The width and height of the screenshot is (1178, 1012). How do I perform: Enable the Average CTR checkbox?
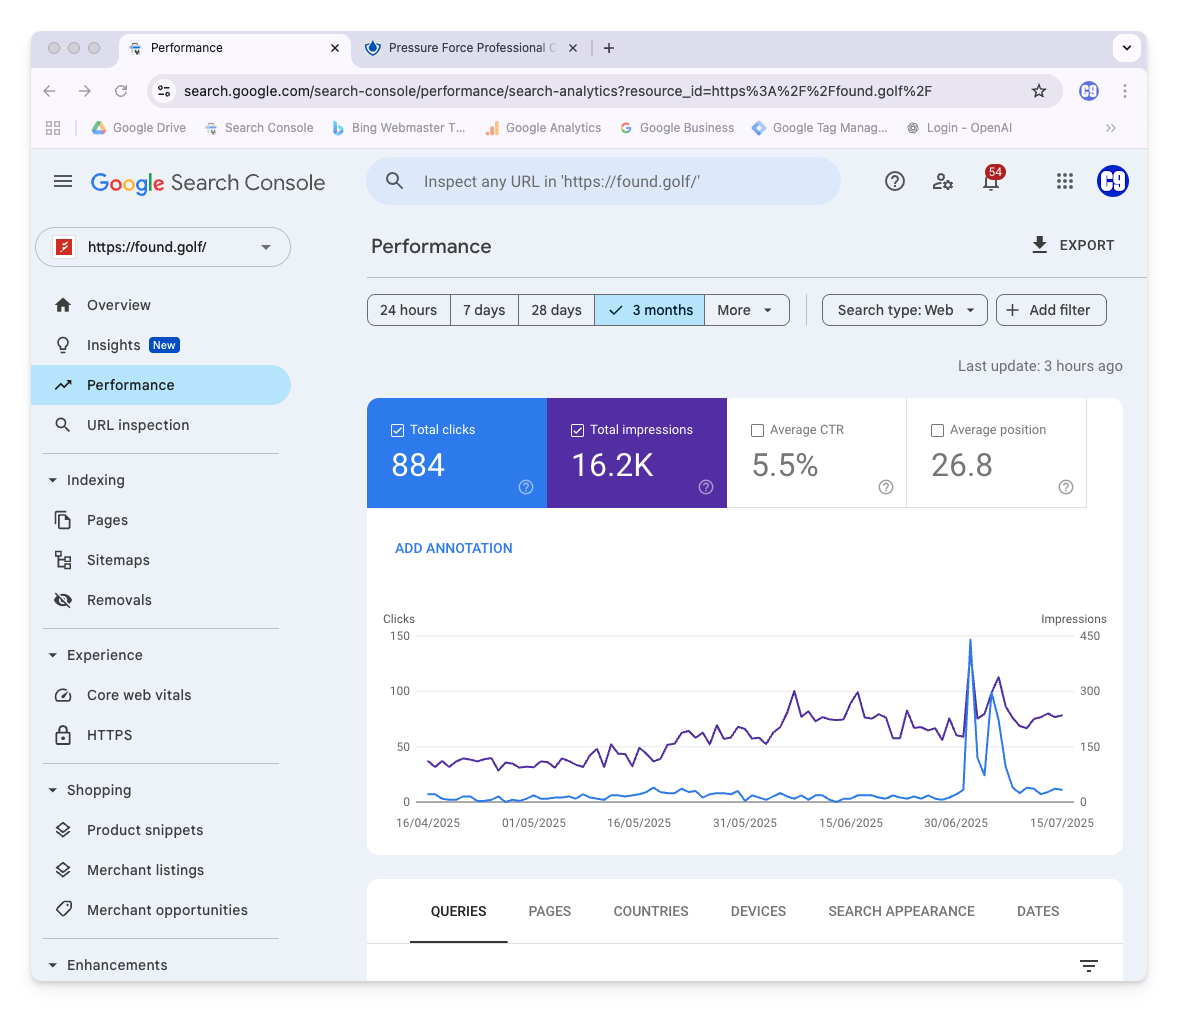tap(757, 430)
